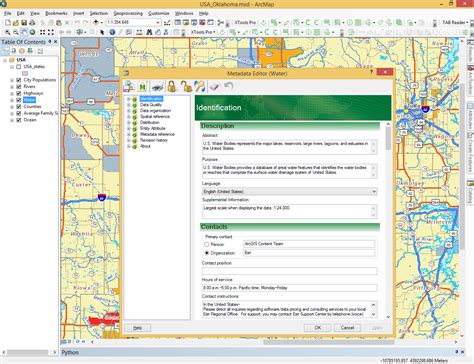Open the Language dropdown

374,192
